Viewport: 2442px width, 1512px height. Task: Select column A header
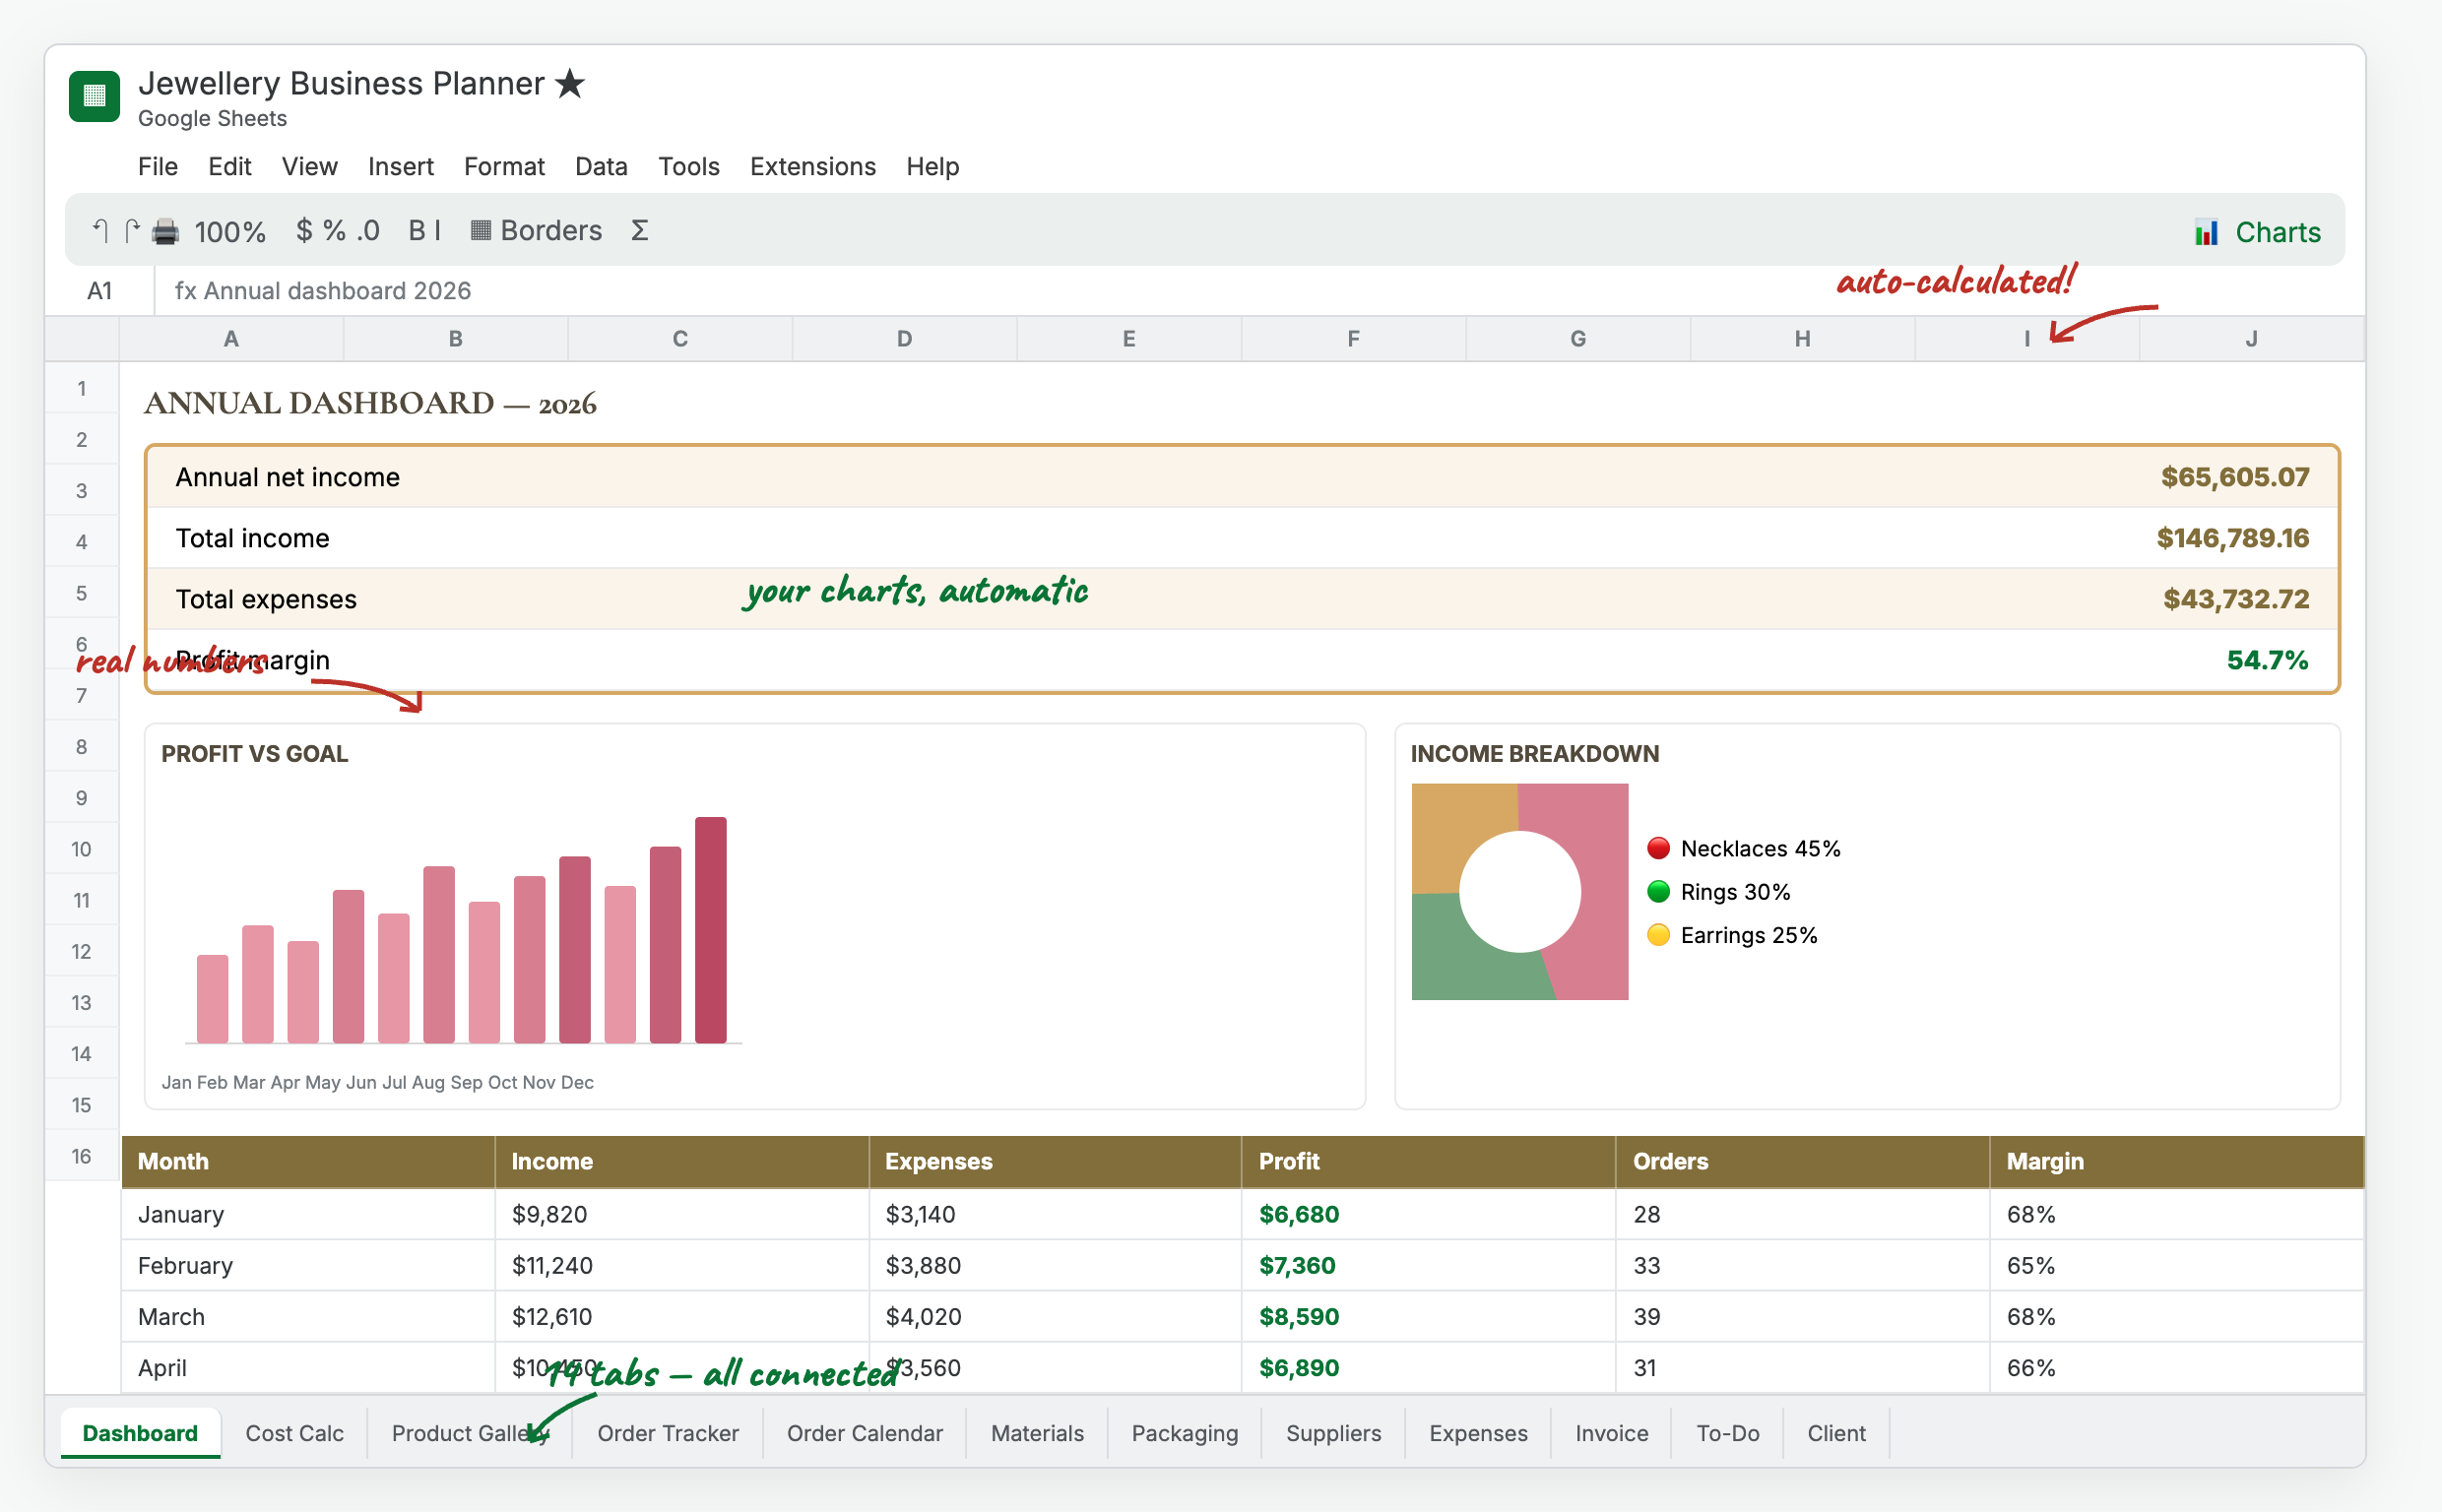tap(231, 339)
